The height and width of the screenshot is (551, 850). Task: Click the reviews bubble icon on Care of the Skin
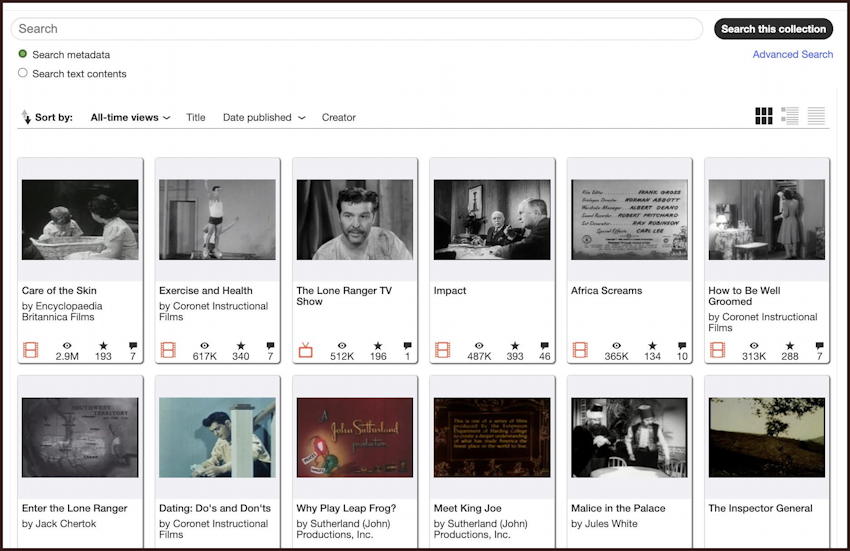tap(133, 345)
